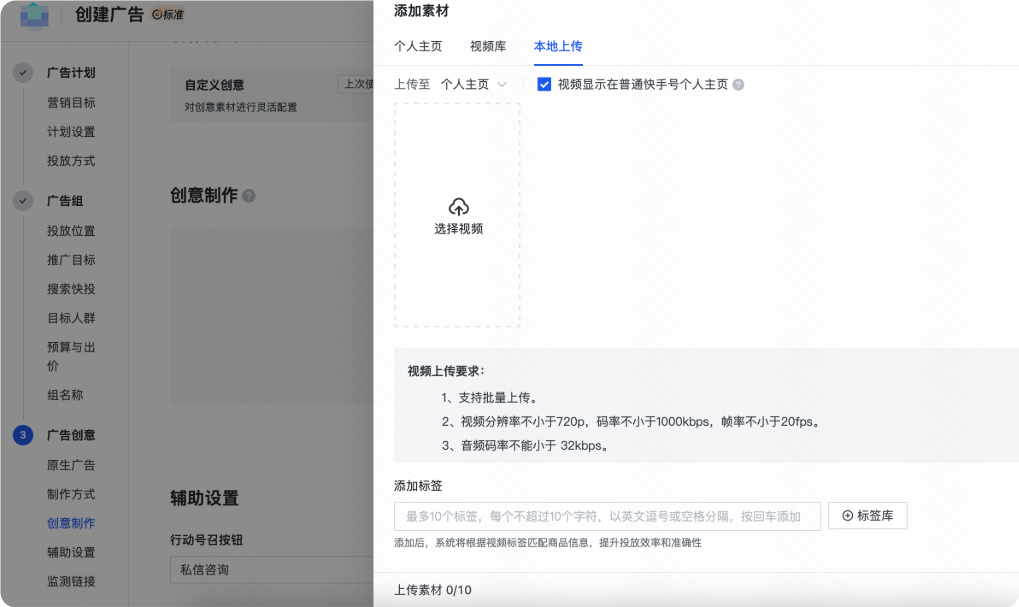Go to 广告创意 section in sidebar
Viewport: 1019px width, 607px height.
click(71, 435)
